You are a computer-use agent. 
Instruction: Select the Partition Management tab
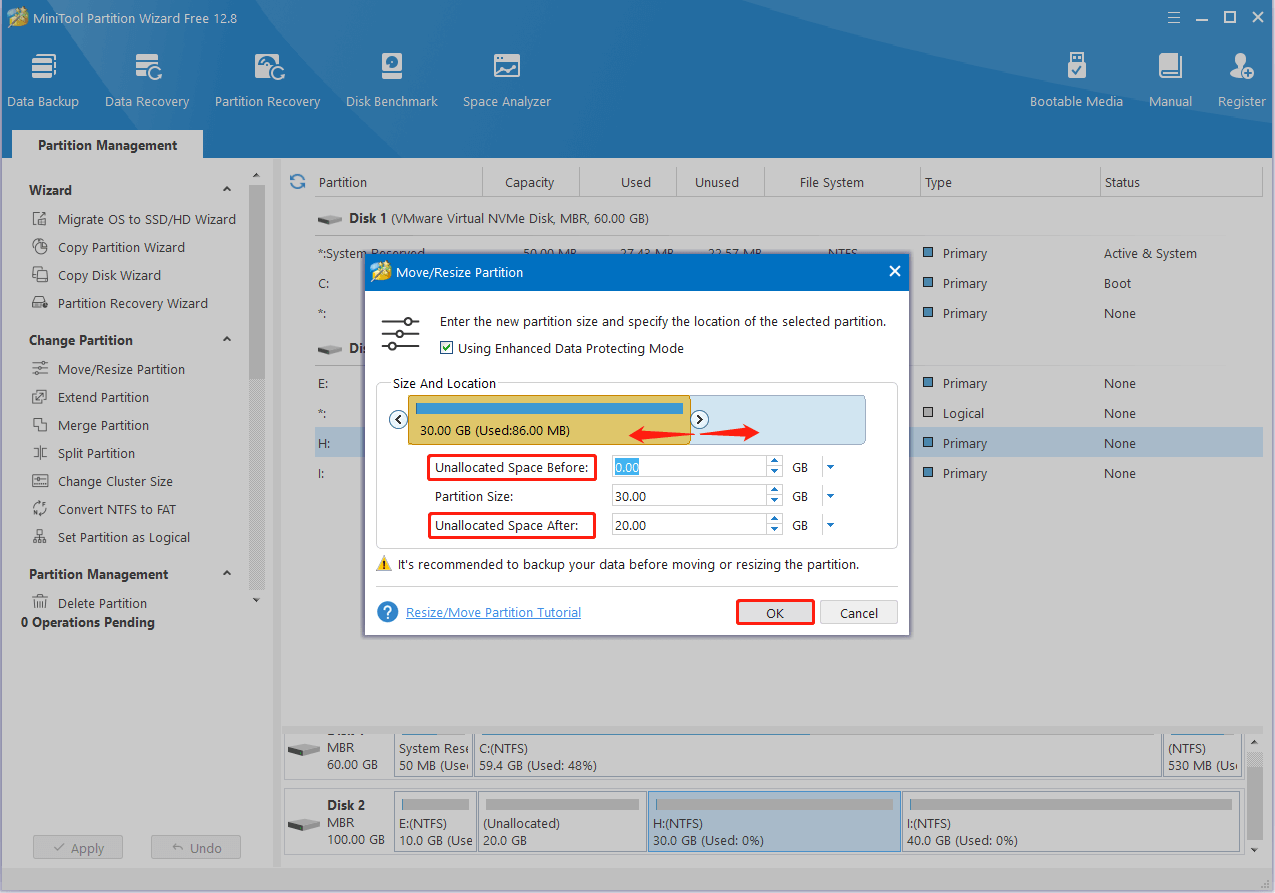pyautogui.click(x=107, y=145)
